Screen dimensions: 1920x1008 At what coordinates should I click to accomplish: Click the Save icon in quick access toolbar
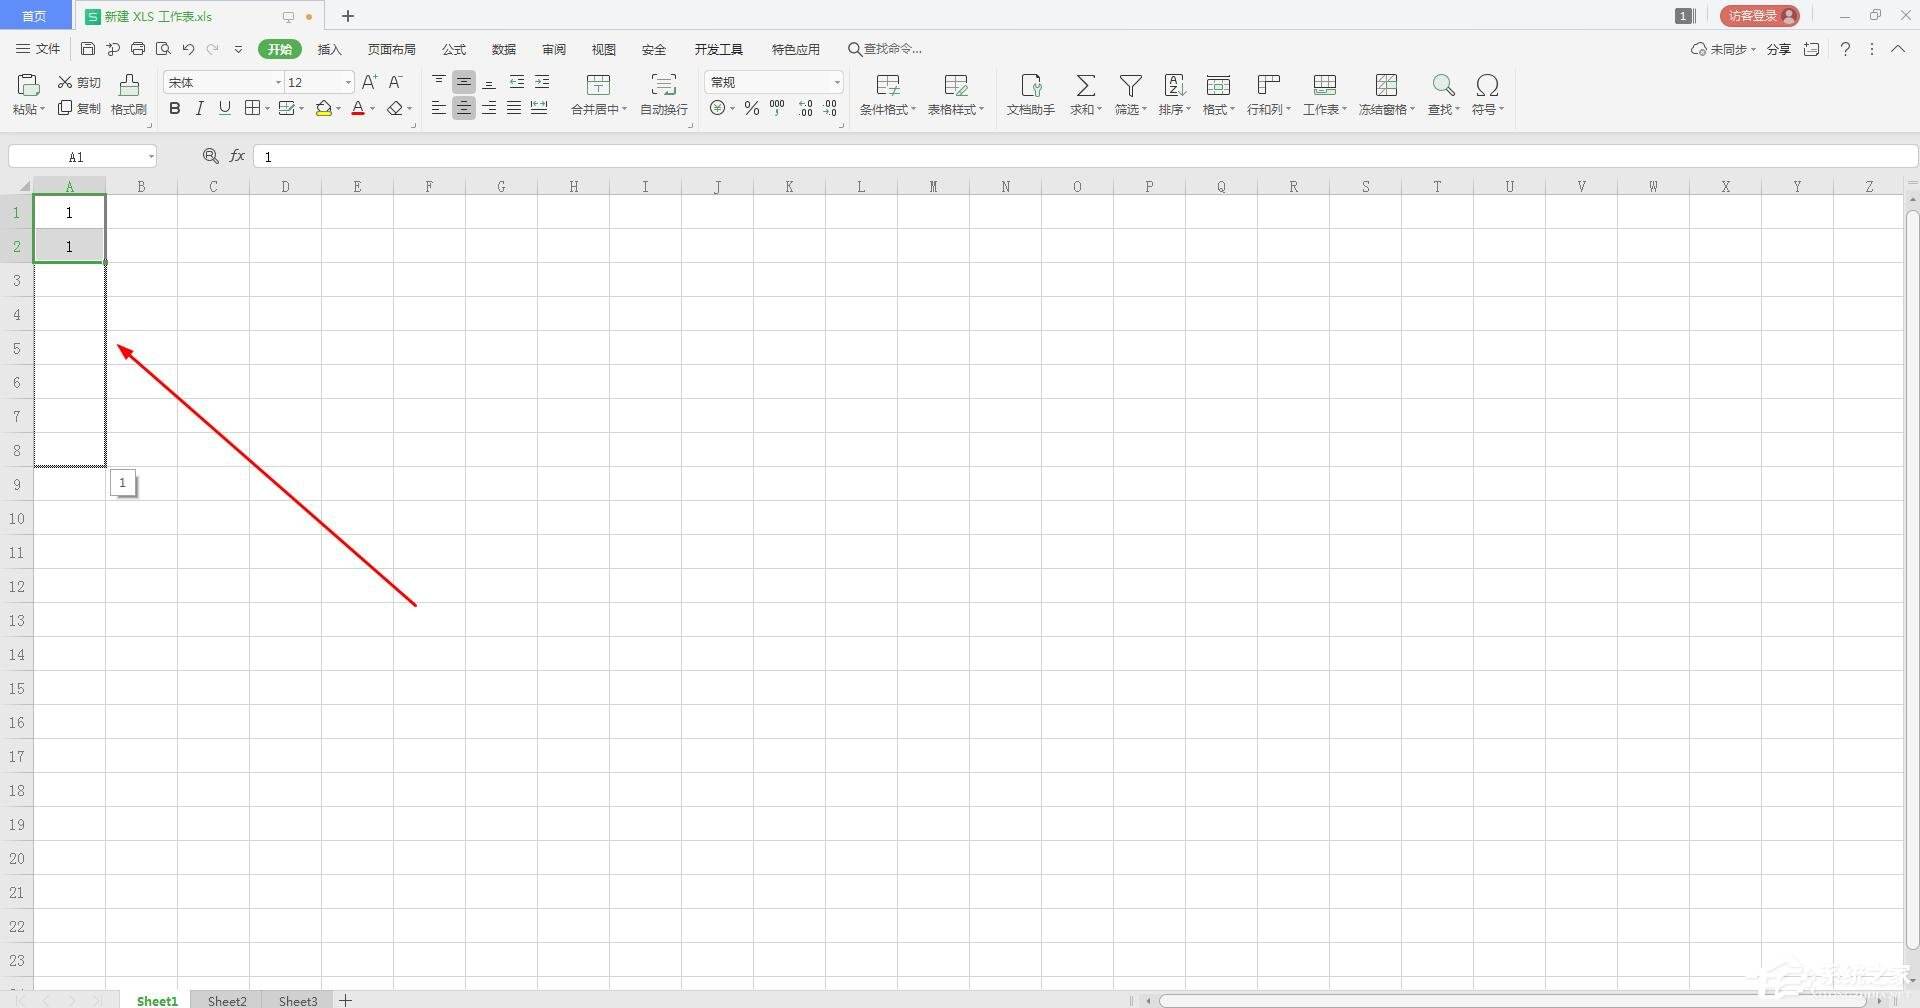[88, 49]
